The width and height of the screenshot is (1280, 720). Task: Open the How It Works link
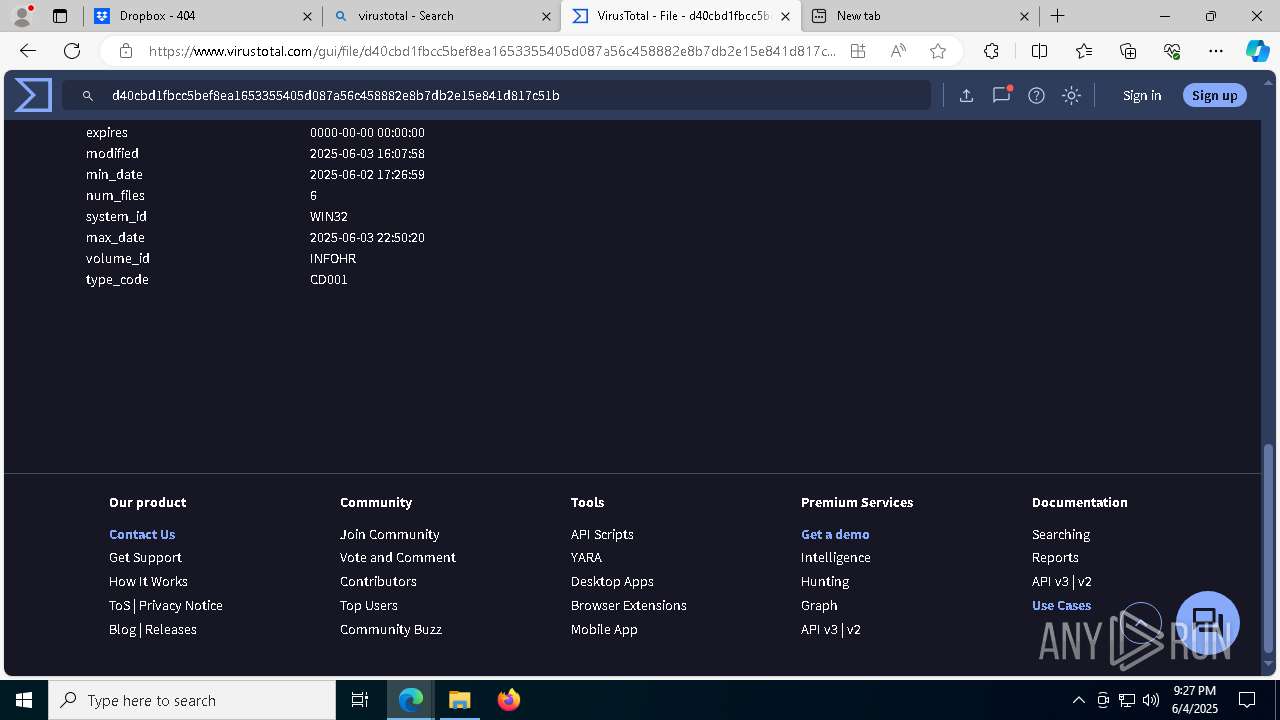click(148, 582)
